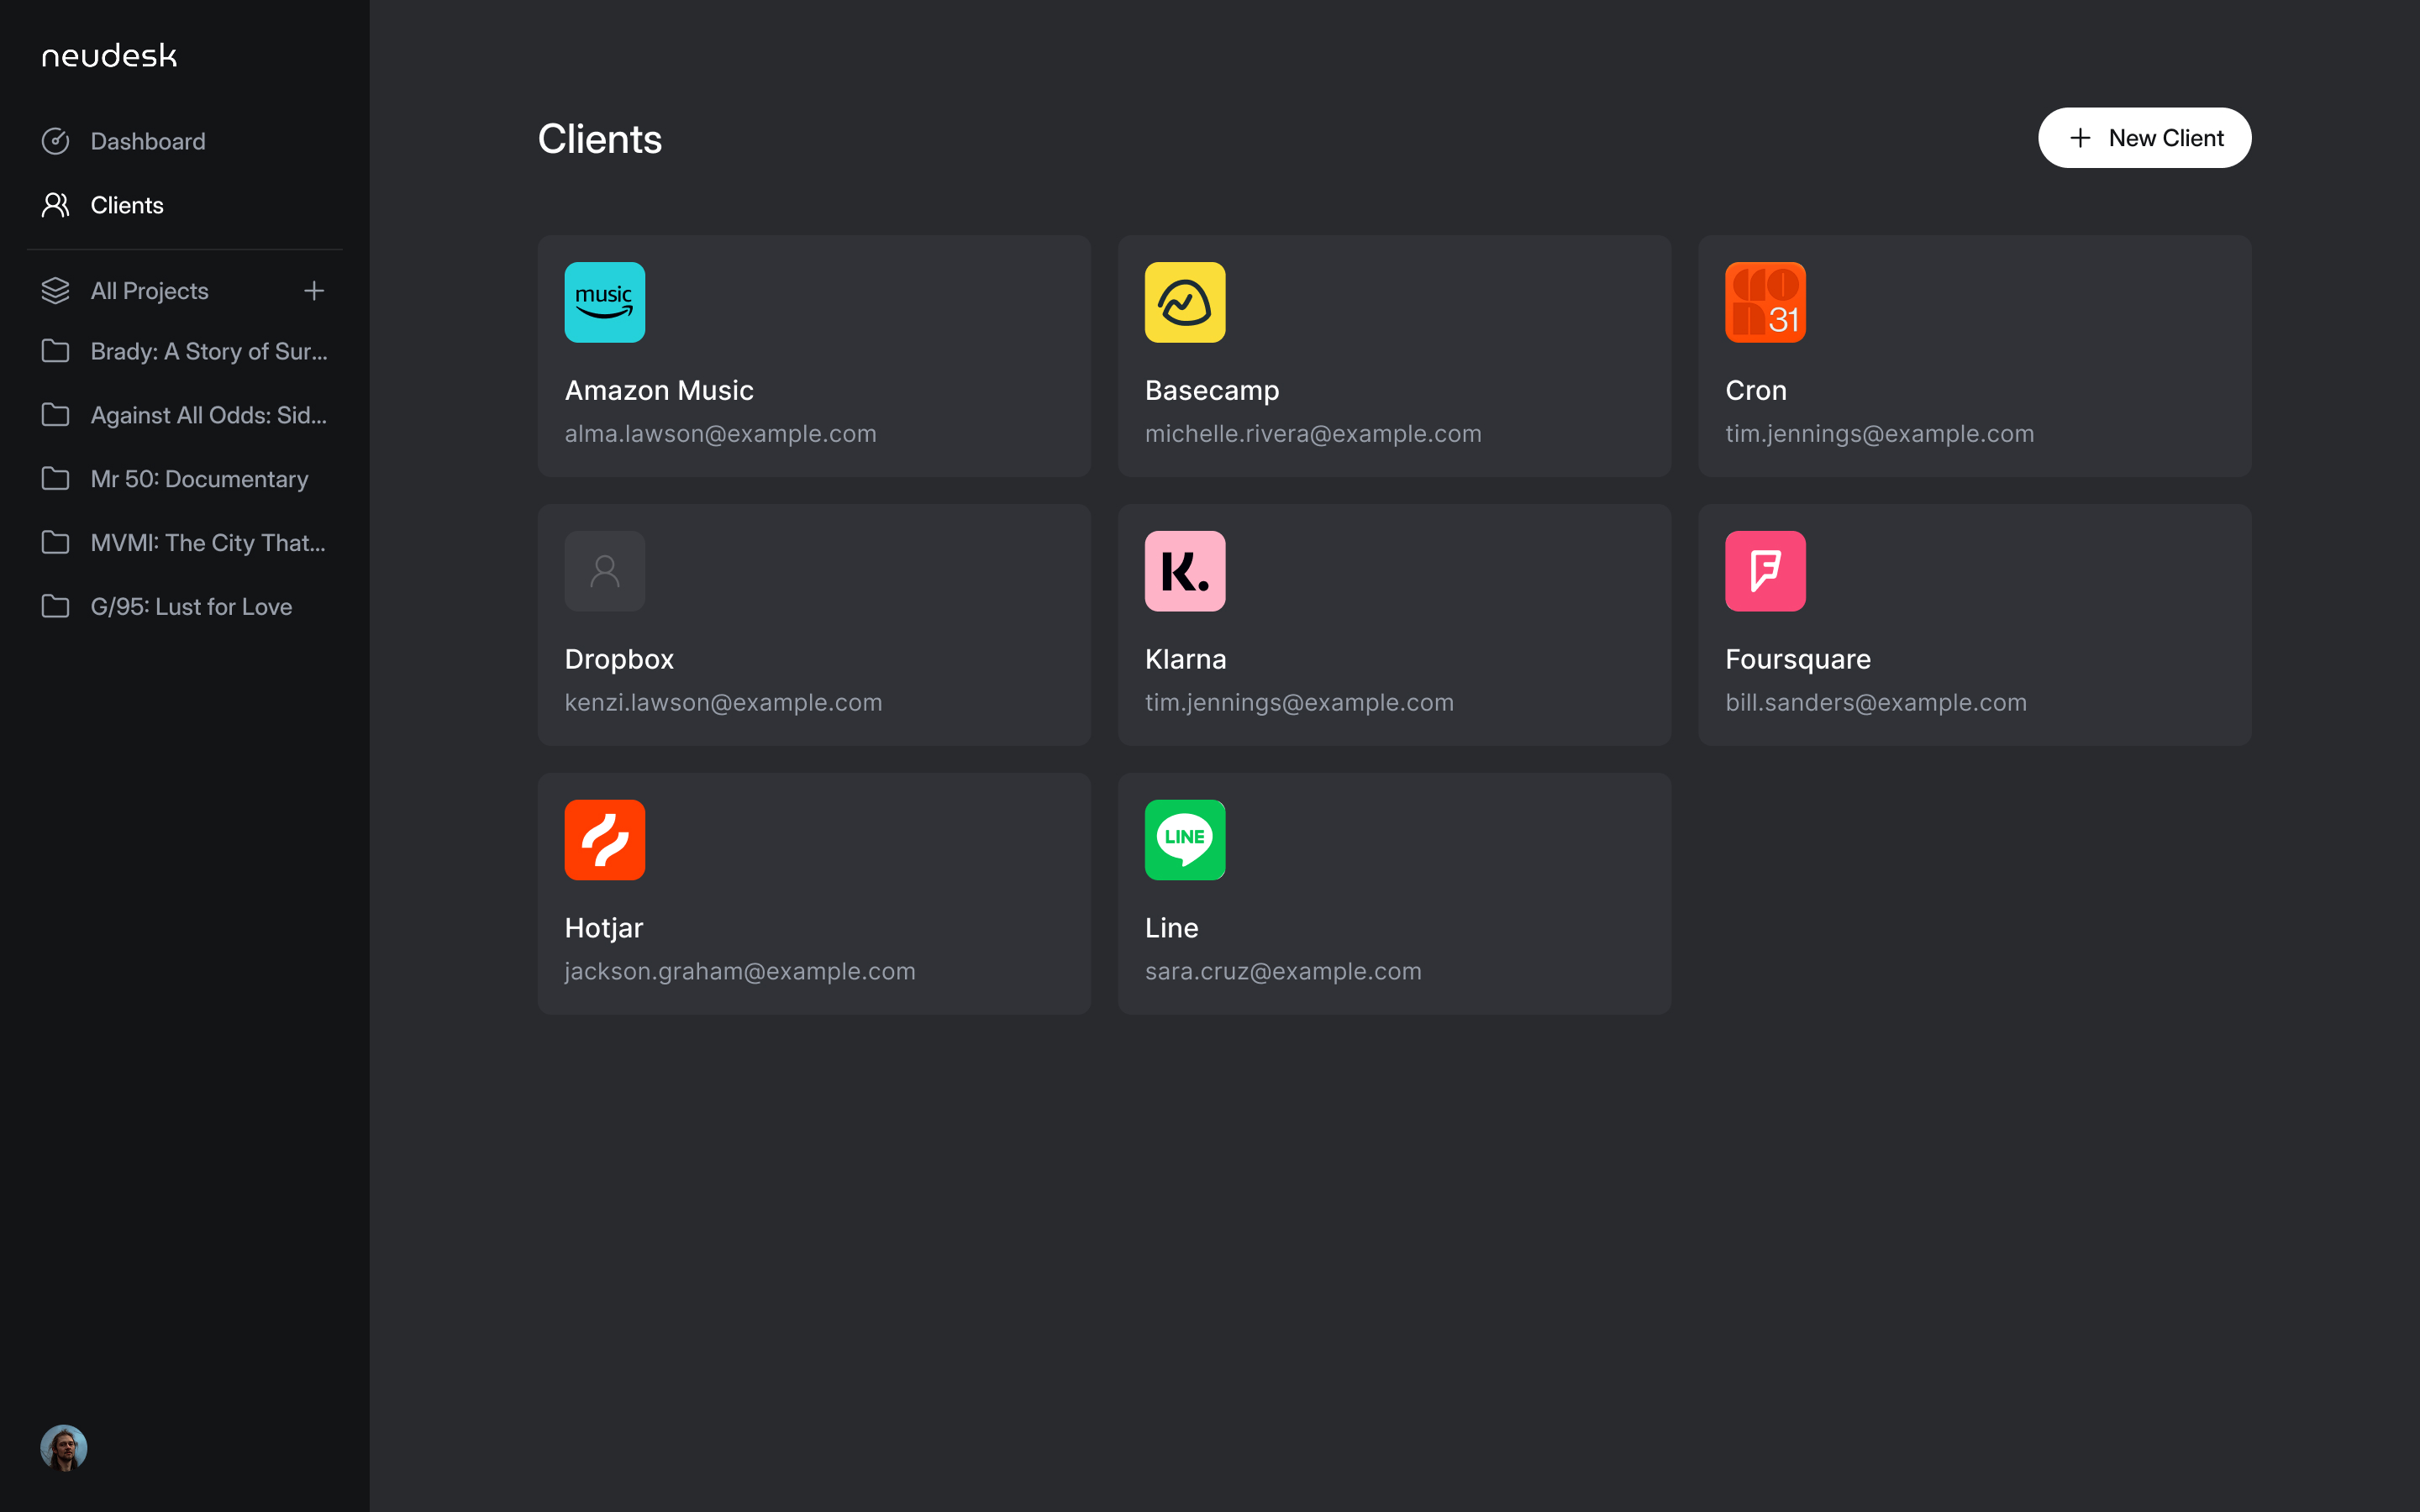The image size is (2420, 1512).
Task: Open the Hotjar client name
Action: pyautogui.click(x=604, y=928)
